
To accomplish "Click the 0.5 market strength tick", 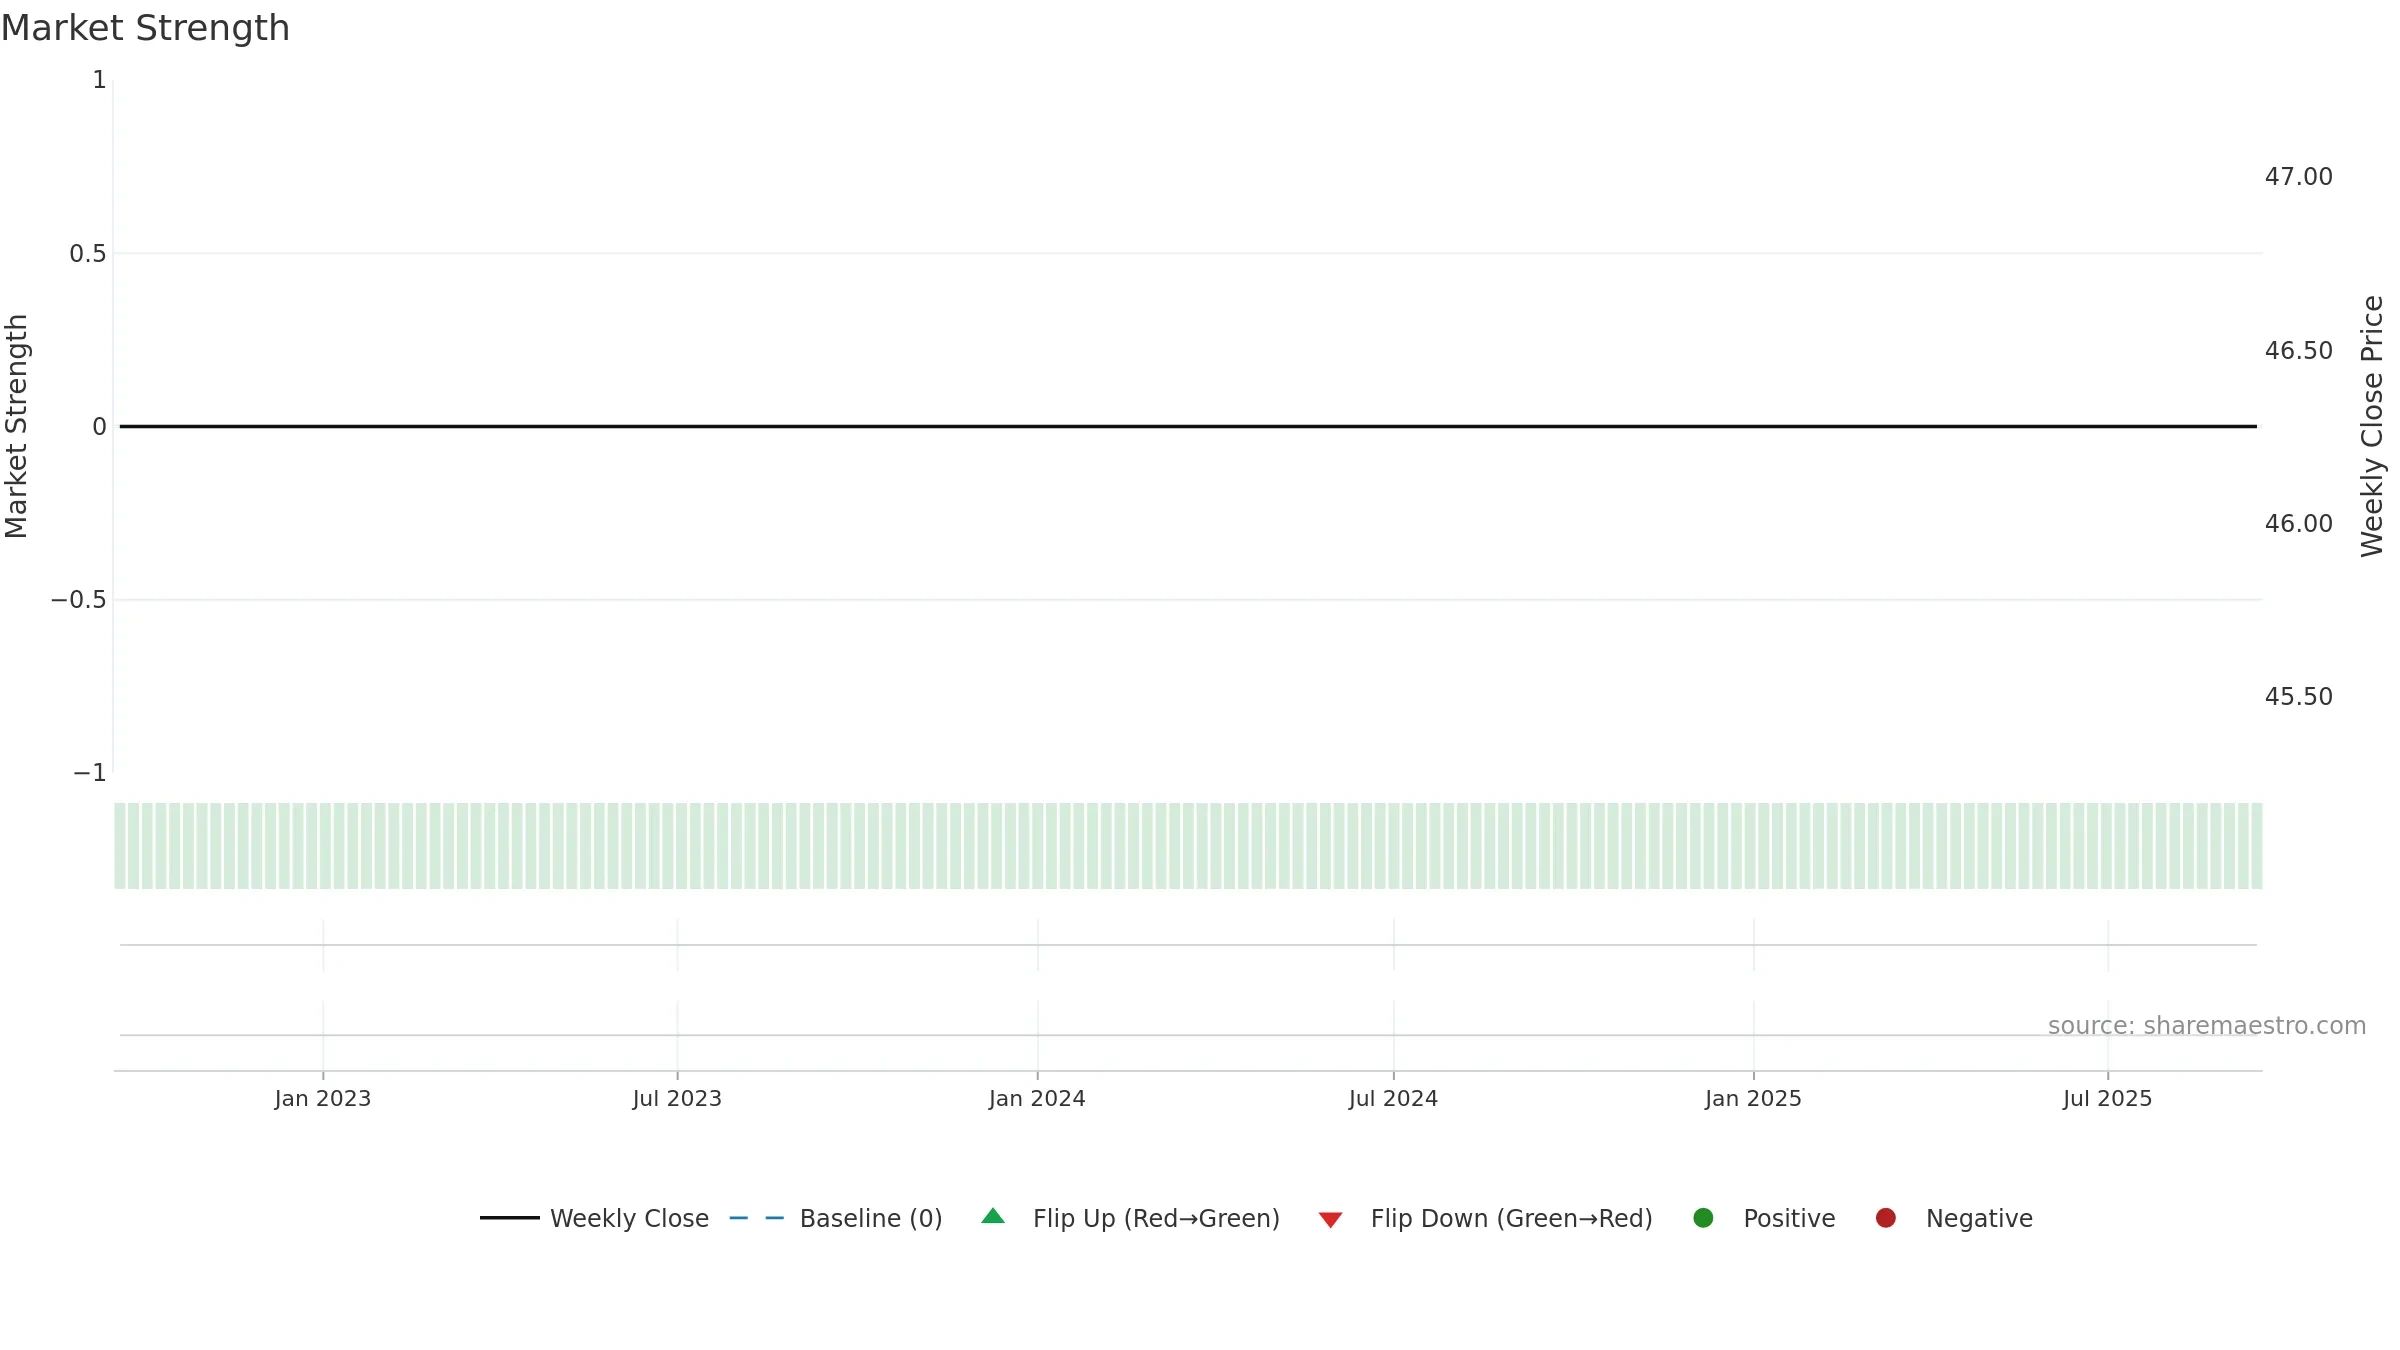I will click(x=87, y=254).
